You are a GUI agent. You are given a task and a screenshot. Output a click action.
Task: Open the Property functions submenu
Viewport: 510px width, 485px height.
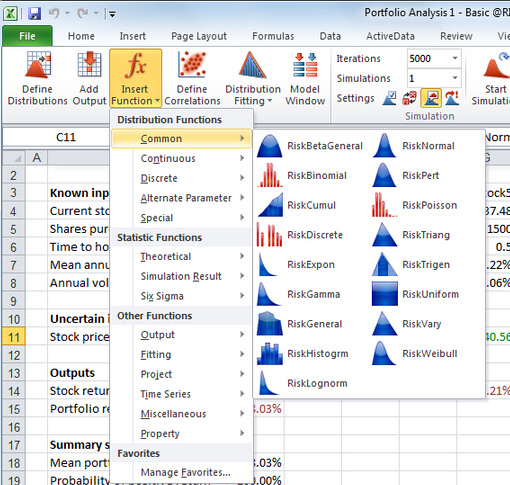point(181,433)
